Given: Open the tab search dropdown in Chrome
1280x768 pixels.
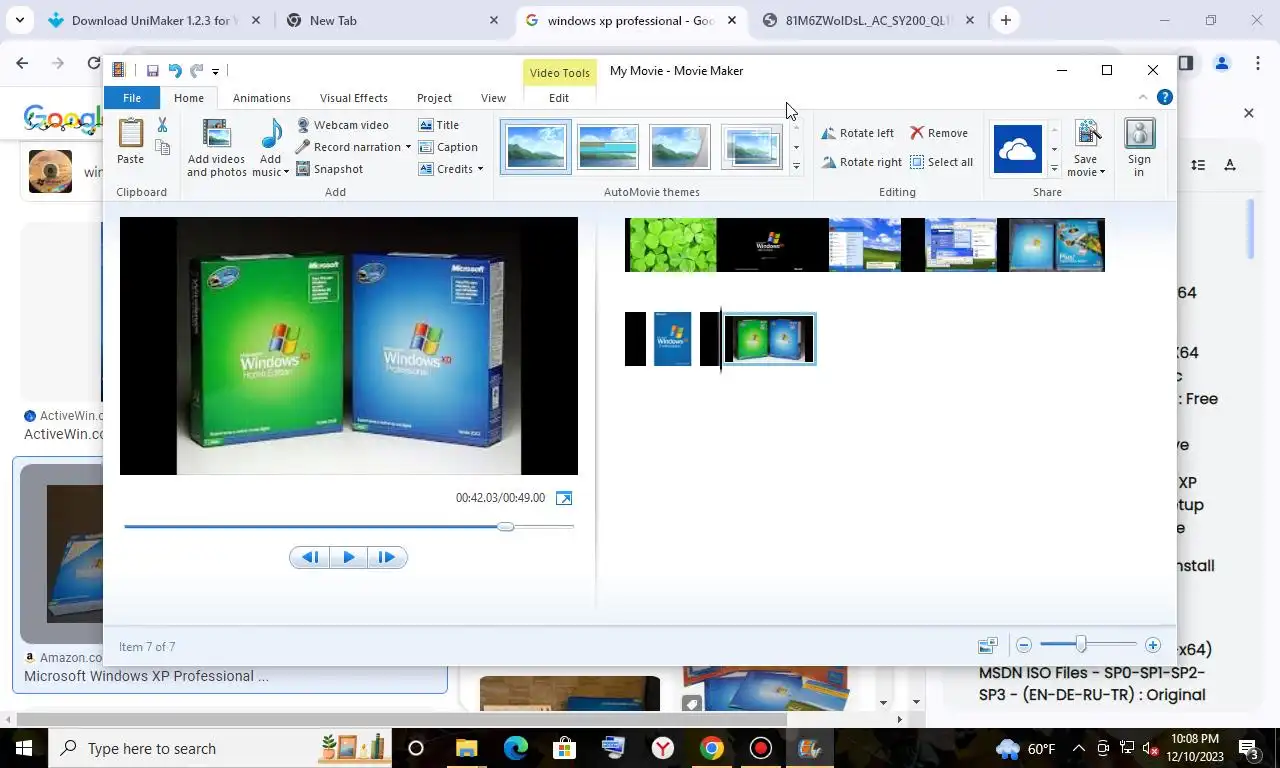Looking at the screenshot, I should coord(19,20).
